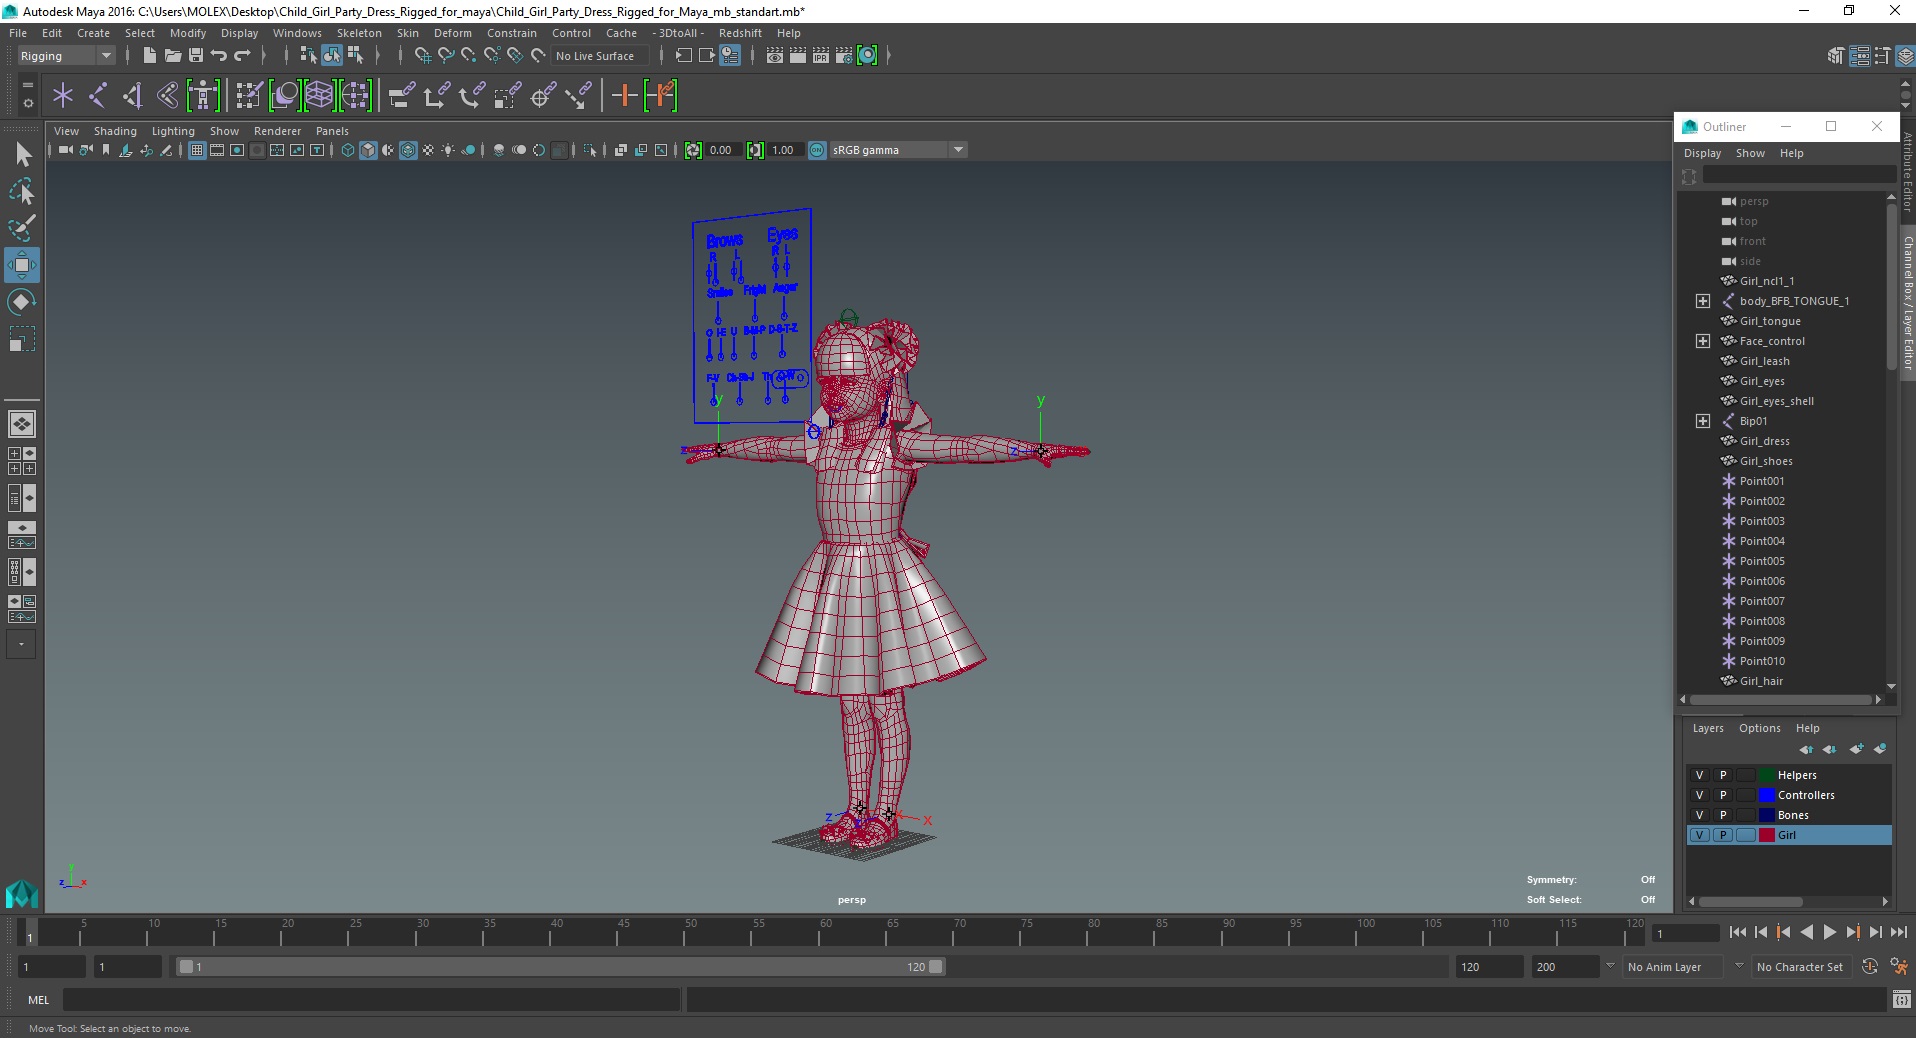This screenshot has height=1038, width=1916.
Task: Expand Face_control node in Outliner
Action: (x=1703, y=341)
